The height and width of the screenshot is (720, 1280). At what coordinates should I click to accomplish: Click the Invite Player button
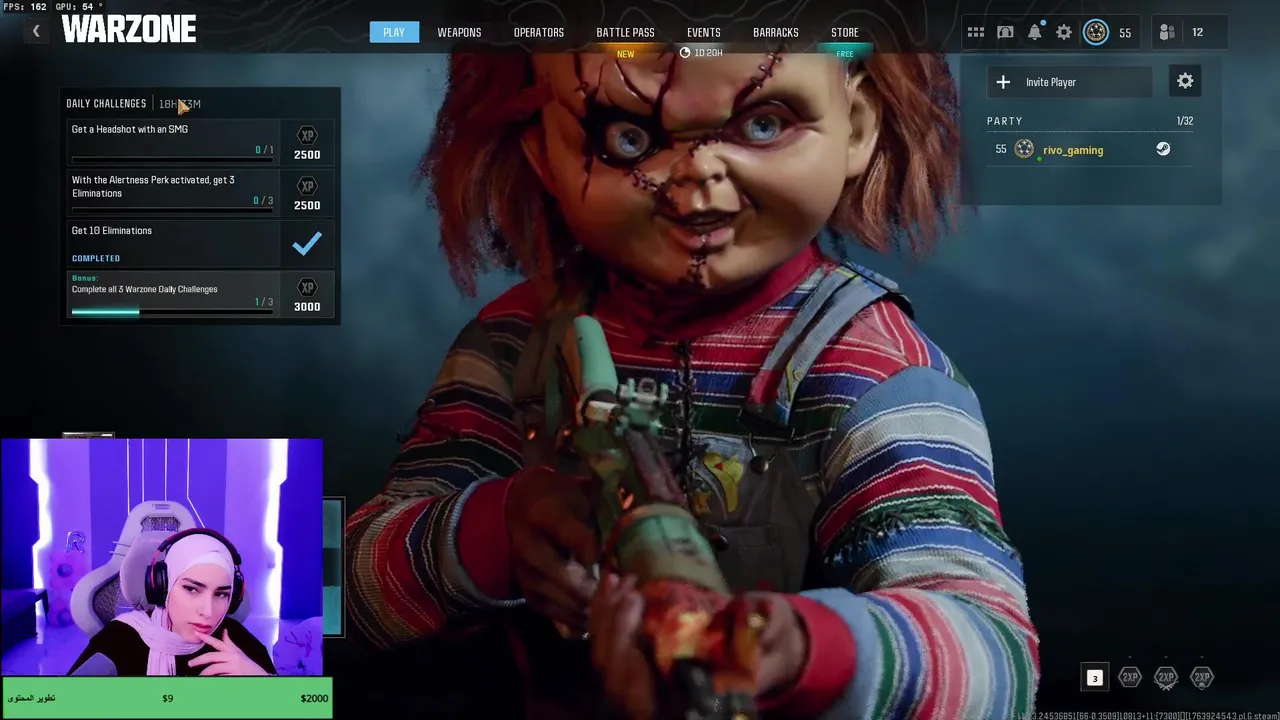pos(1070,82)
